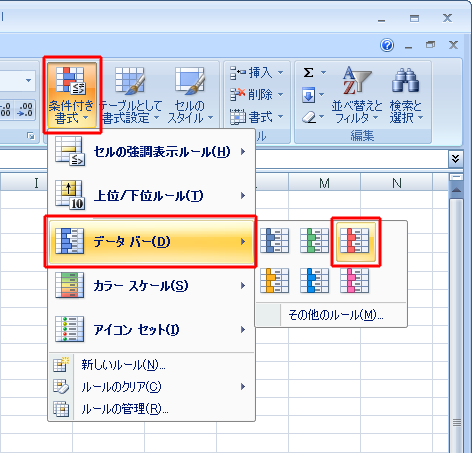Select column N header
The image size is (472, 453).
(x=397, y=183)
